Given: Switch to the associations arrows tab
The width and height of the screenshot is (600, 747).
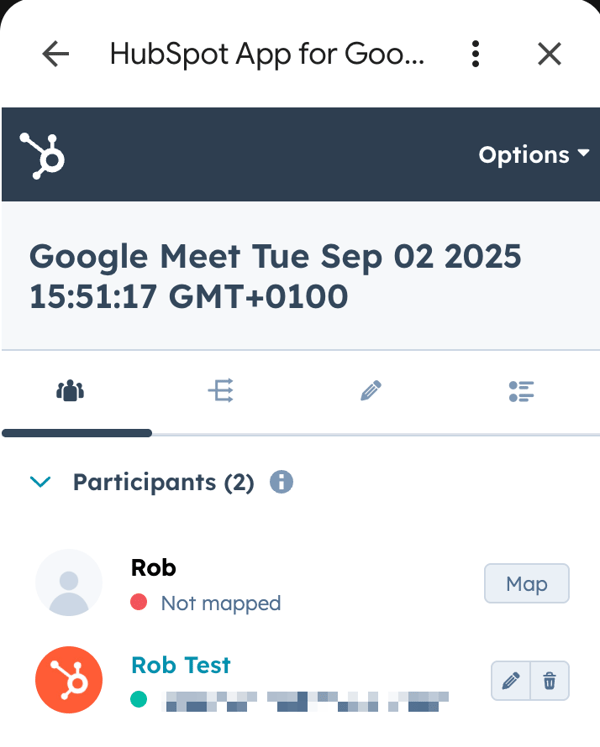Looking at the screenshot, I should point(221,391).
